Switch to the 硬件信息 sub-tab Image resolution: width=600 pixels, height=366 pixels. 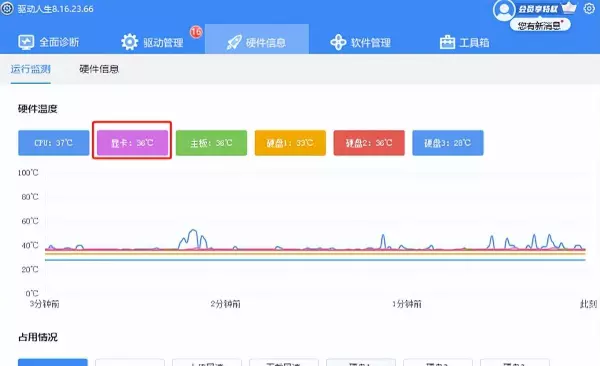point(99,69)
